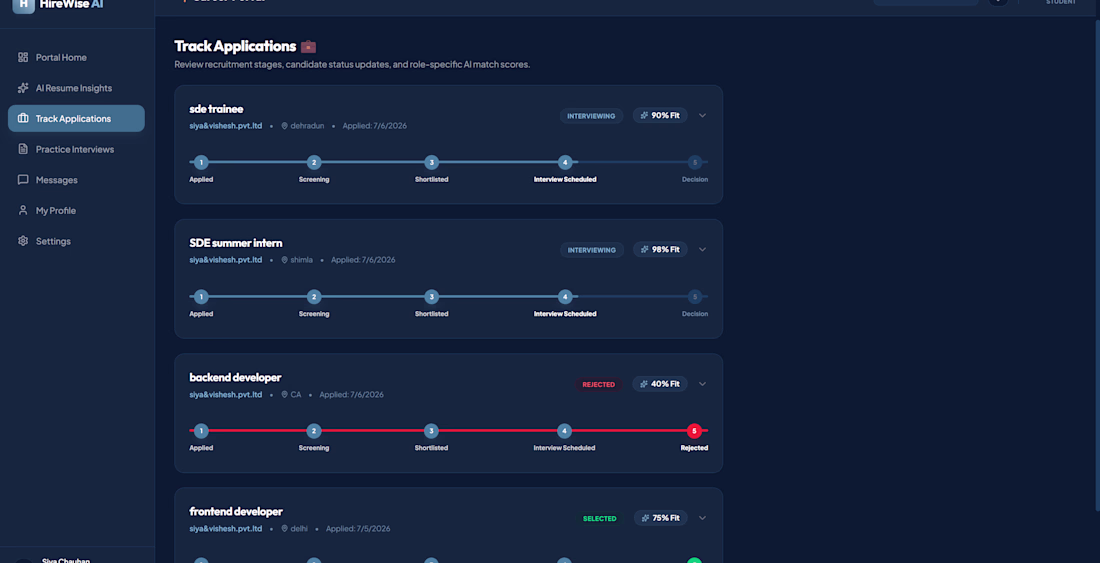Click INTERVIEWING status badge on sde trainee
Image resolution: width=1100 pixels, height=563 pixels.
[x=591, y=116]
